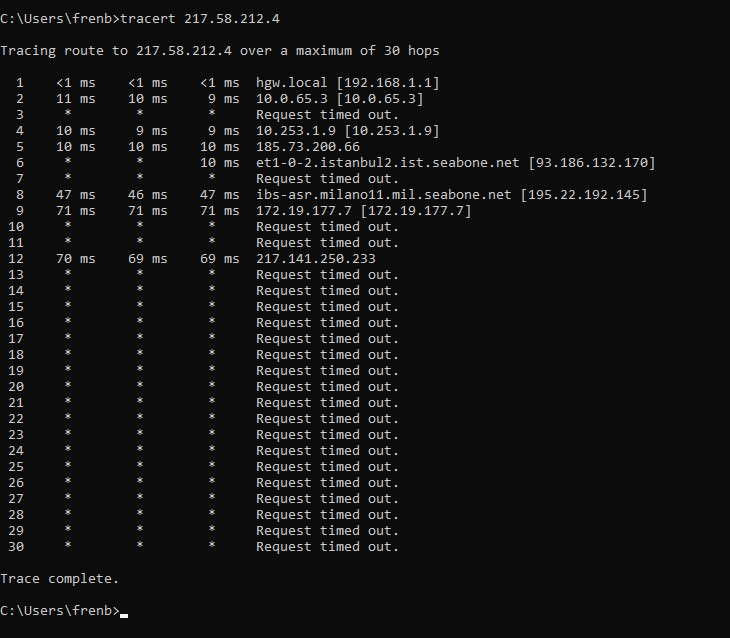Click the et1-0-2.istanbul2.ist.seabone.net hostname
The width and height of the screenshot is (730, 638).
[x=387, y=163]
